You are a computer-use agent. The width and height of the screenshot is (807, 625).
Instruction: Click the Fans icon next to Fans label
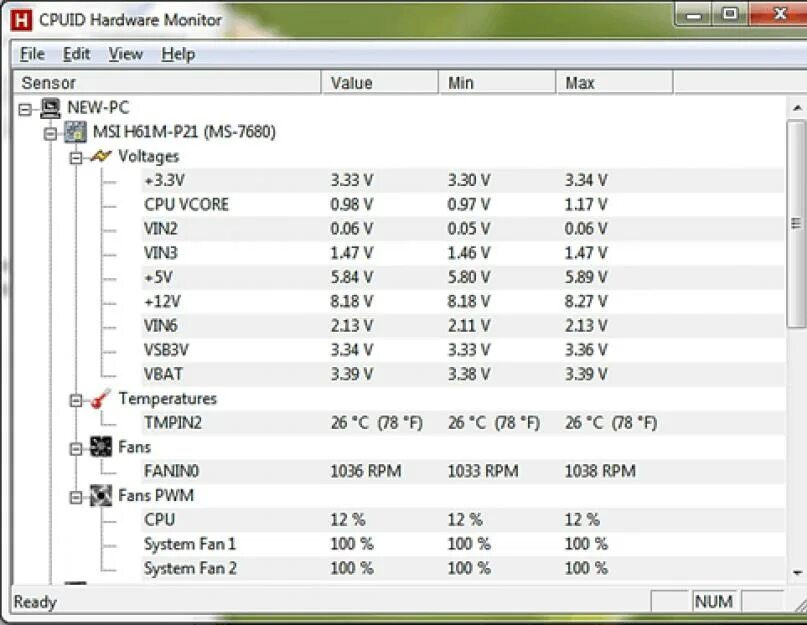[x=100, y=447]
